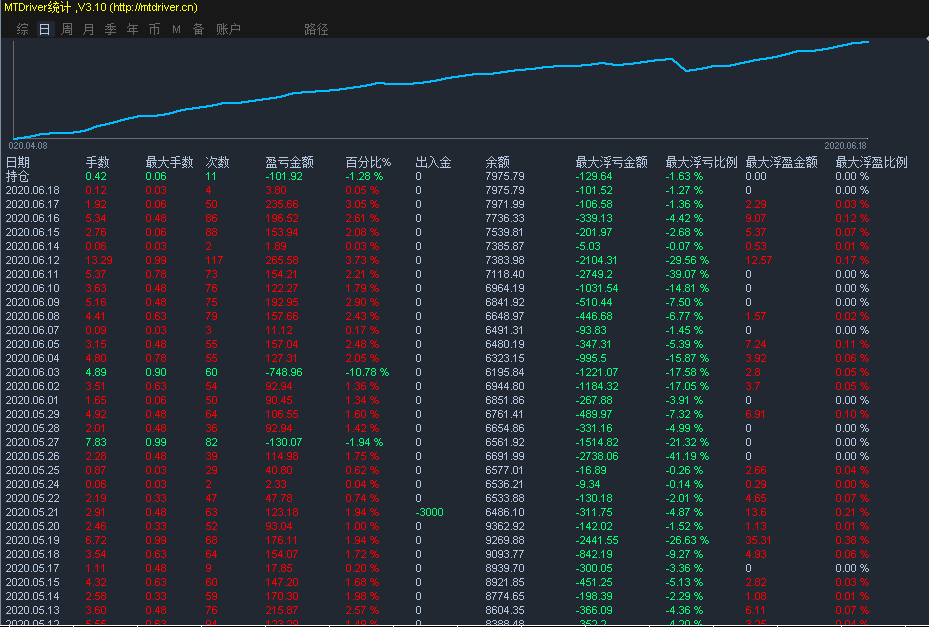Click the blue equity curve chart

pyautogui.click(x=441, y=89)
